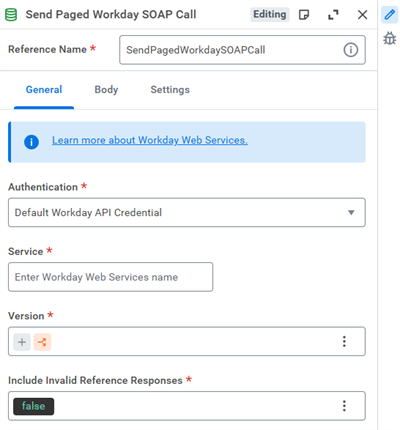The width and height of the screenshot is (400, 430).
Task: Click the Version expression field
Action: (187, 341)
